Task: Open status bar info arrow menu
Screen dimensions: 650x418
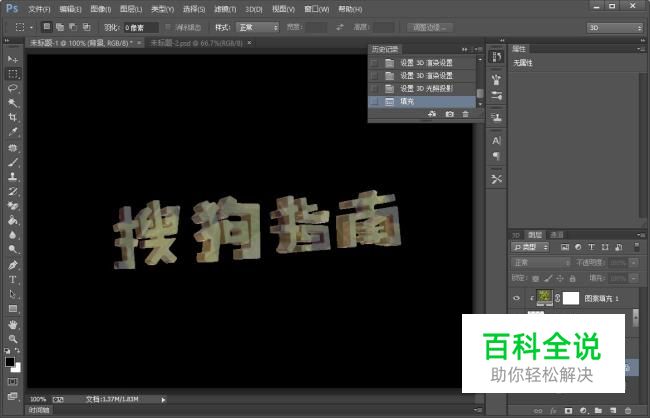Action: pos(163,400)
